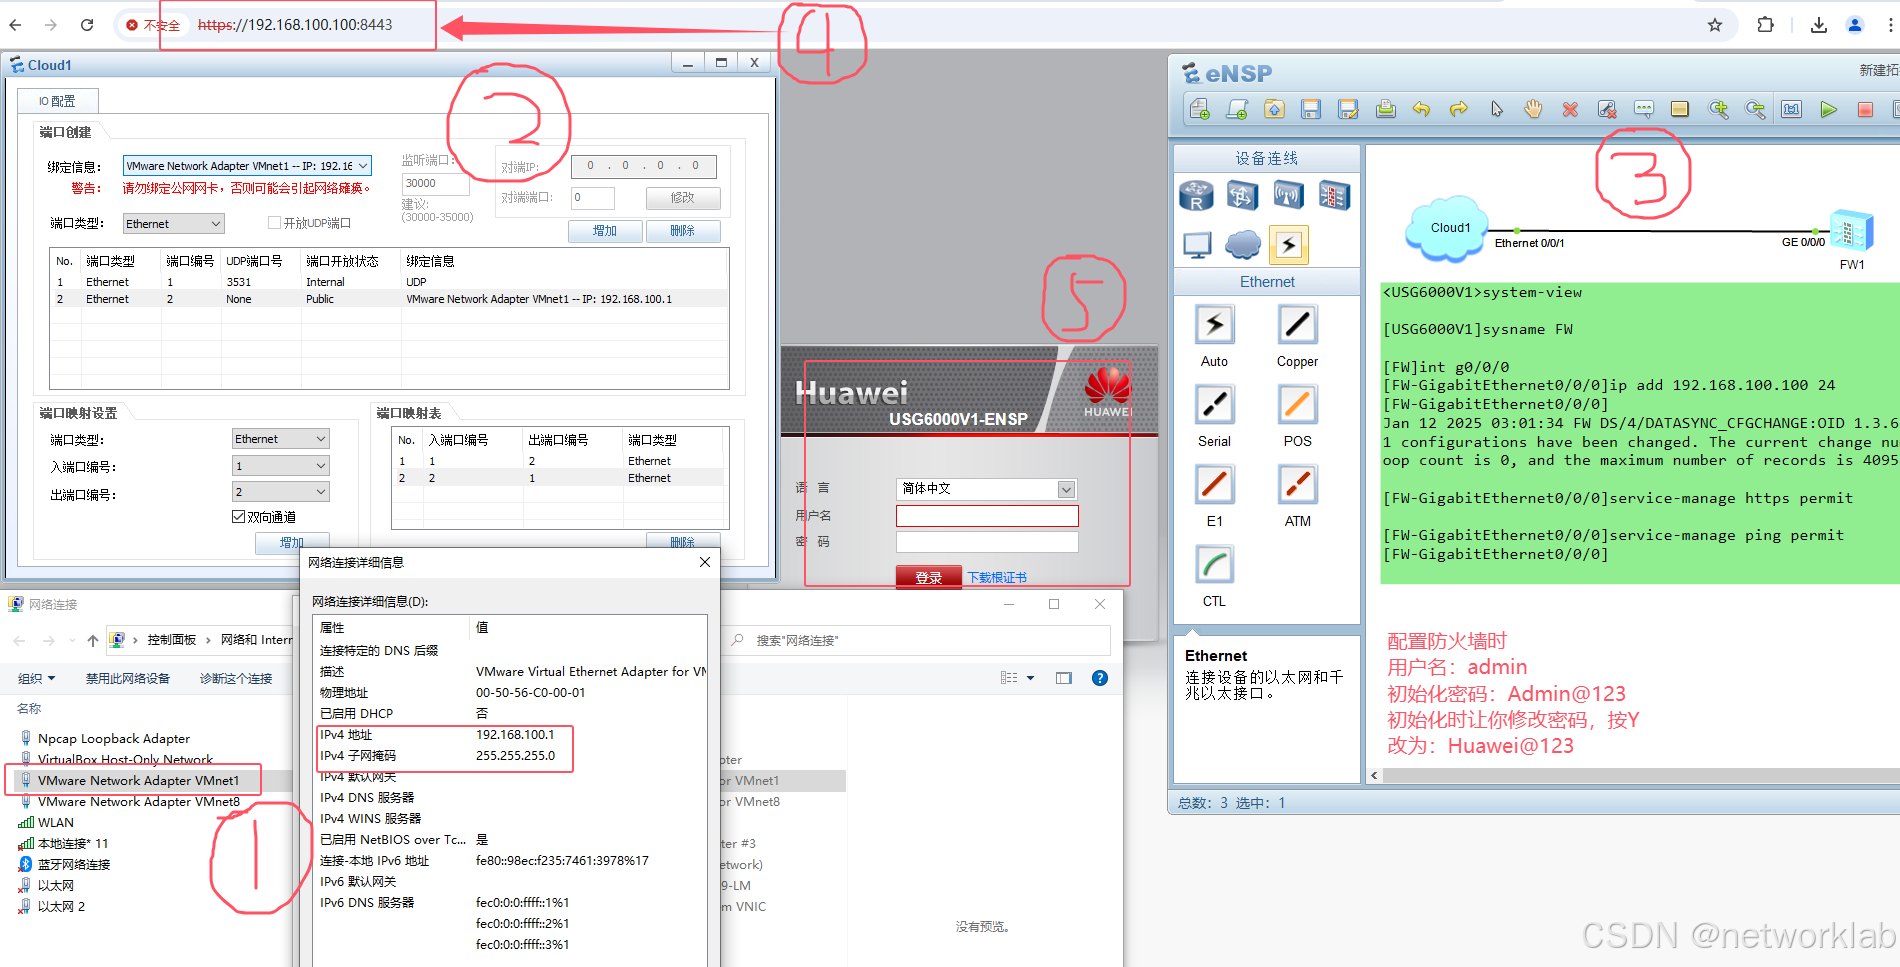
Task: Click the browser address bar URL
Action: (295, 25)
